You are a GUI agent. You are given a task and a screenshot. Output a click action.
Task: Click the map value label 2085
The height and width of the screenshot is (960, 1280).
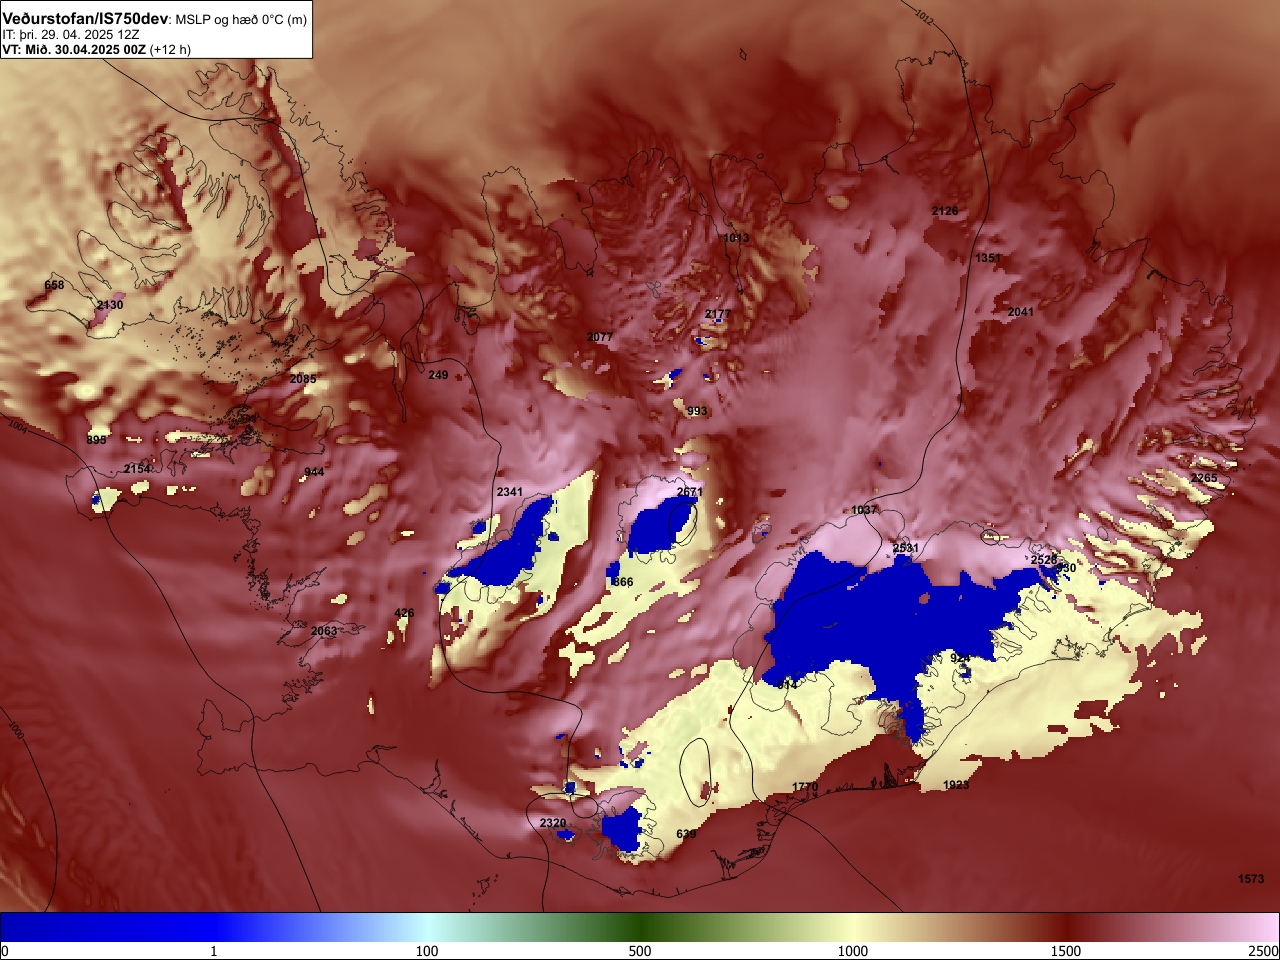point(303,379)
